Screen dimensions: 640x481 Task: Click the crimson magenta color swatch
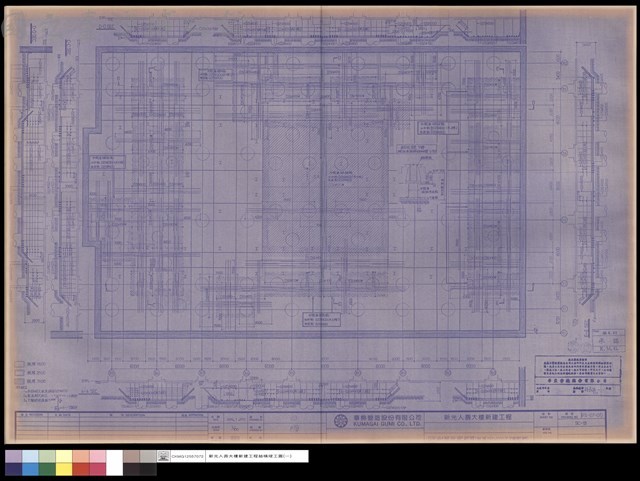(x=97, y=469)
